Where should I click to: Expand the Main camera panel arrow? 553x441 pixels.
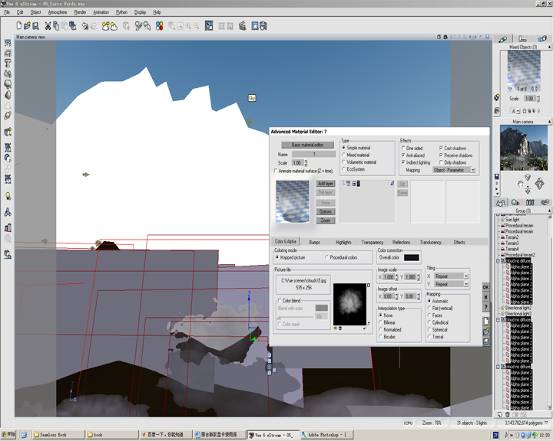pos(549,122)
